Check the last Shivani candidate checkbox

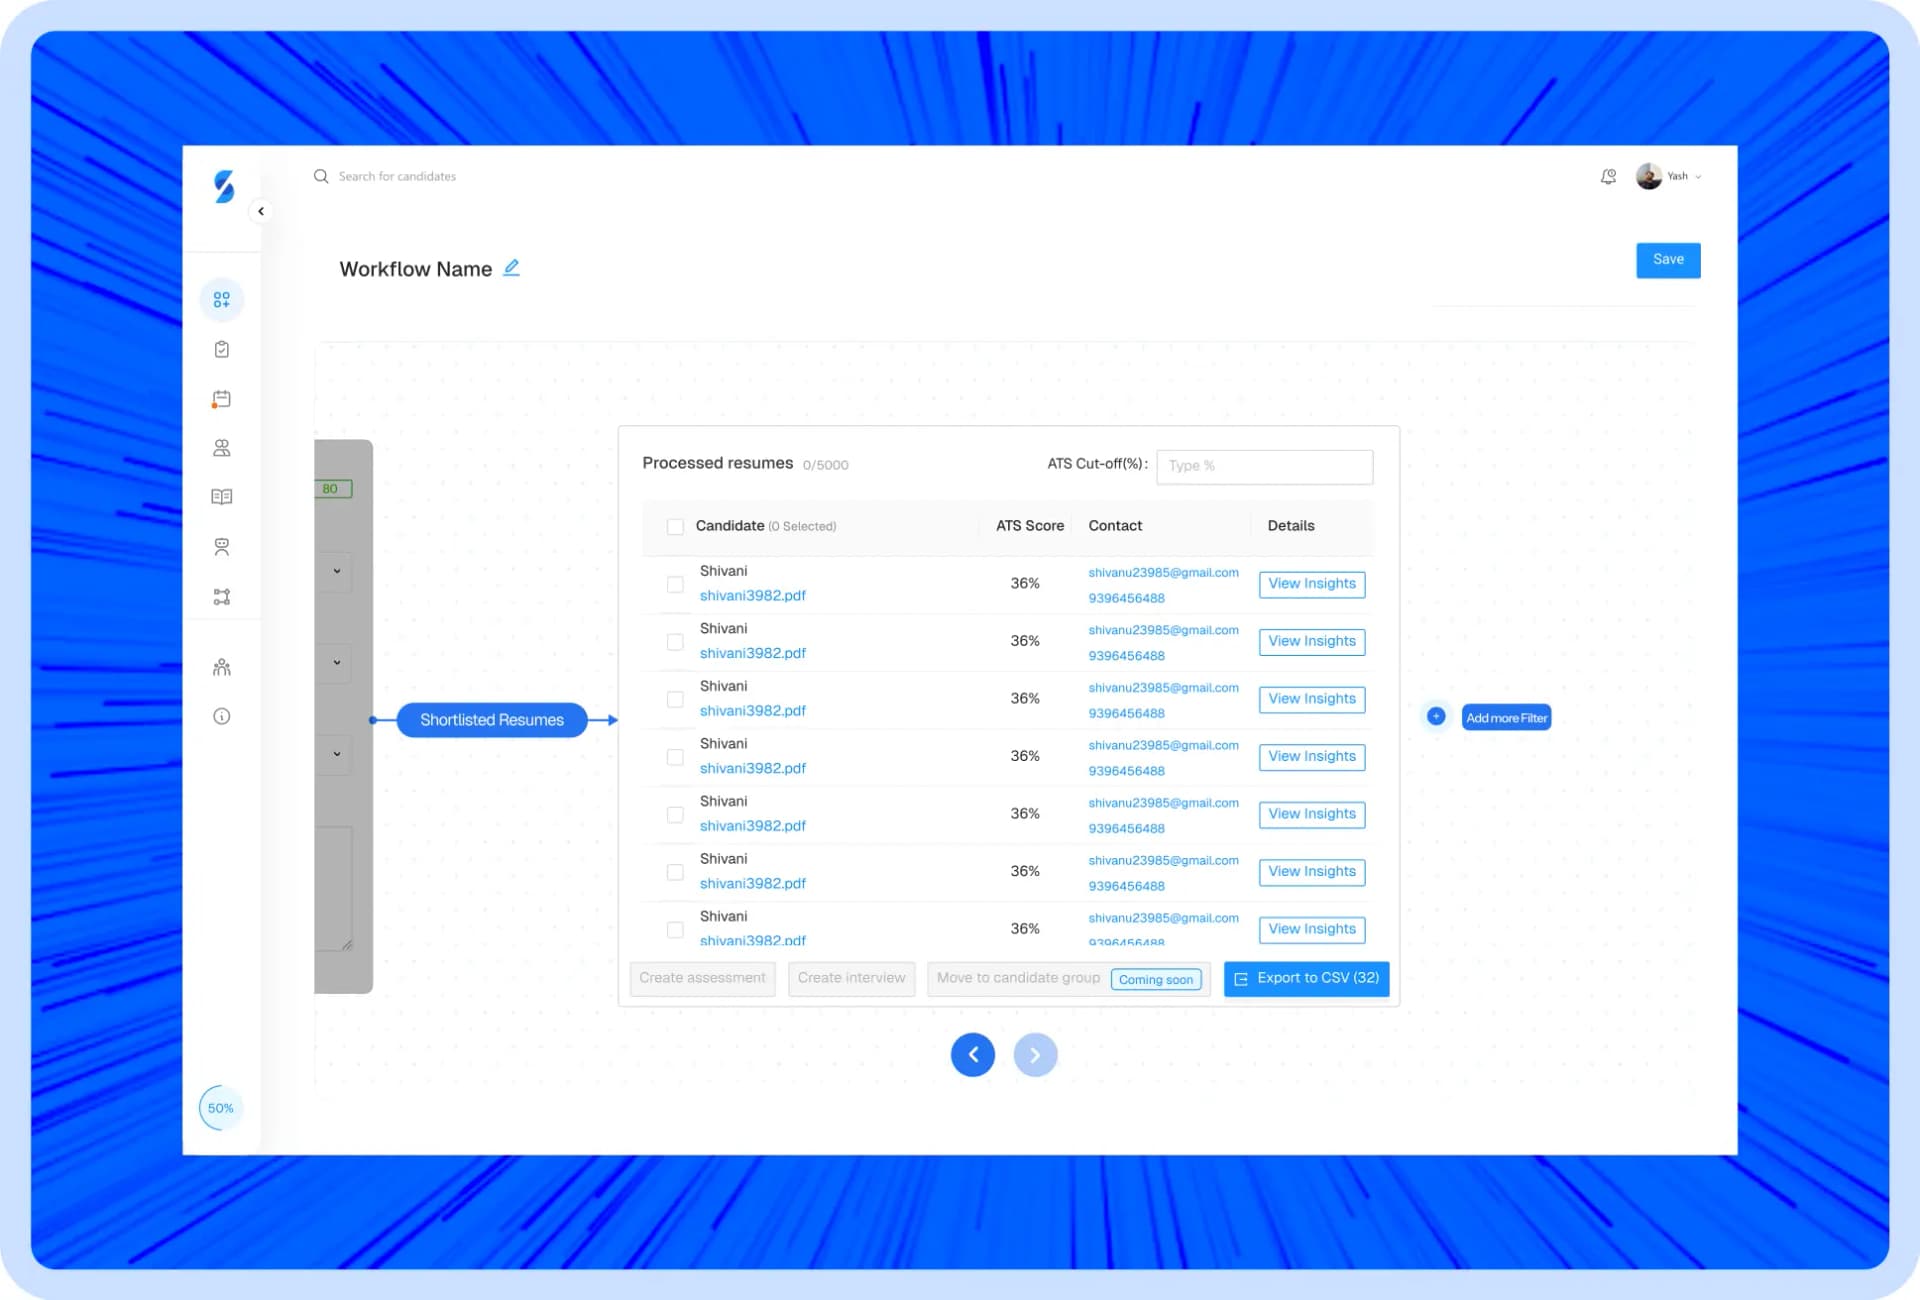675,929
